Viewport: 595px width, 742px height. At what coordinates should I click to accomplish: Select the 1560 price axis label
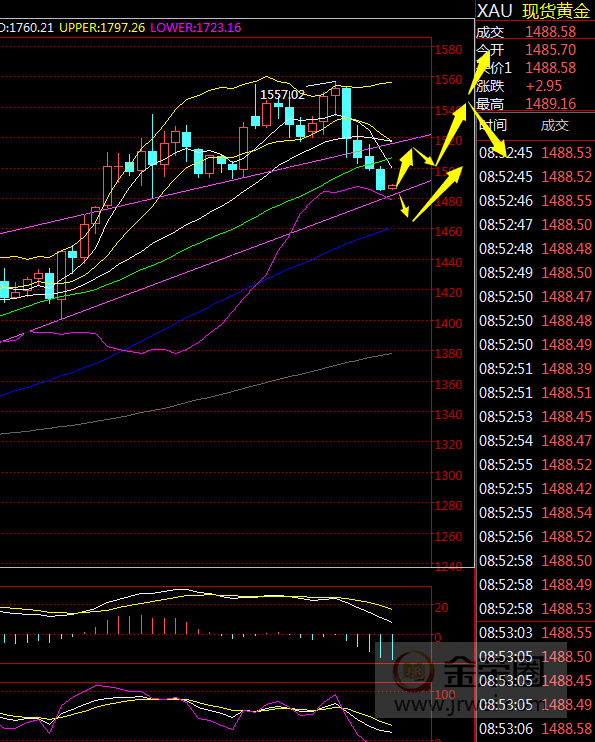tap(448, 80)
